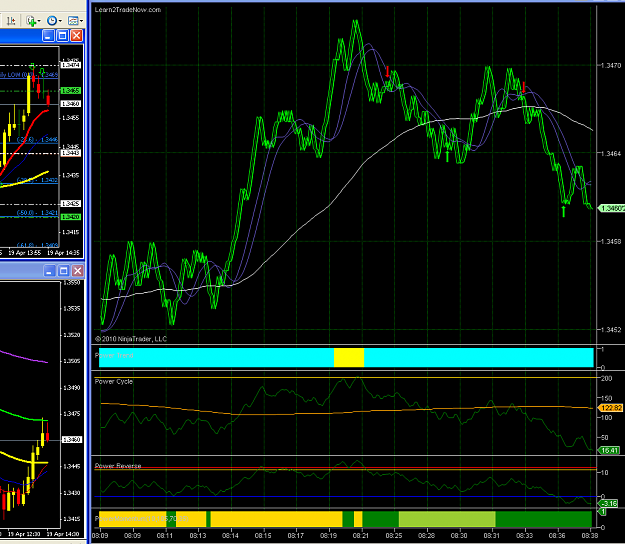The height and width of the screenshot is (544, 625).
Task: Click the 08:31 time axis label
Action: pyautogui.click(x=492, y=536)
